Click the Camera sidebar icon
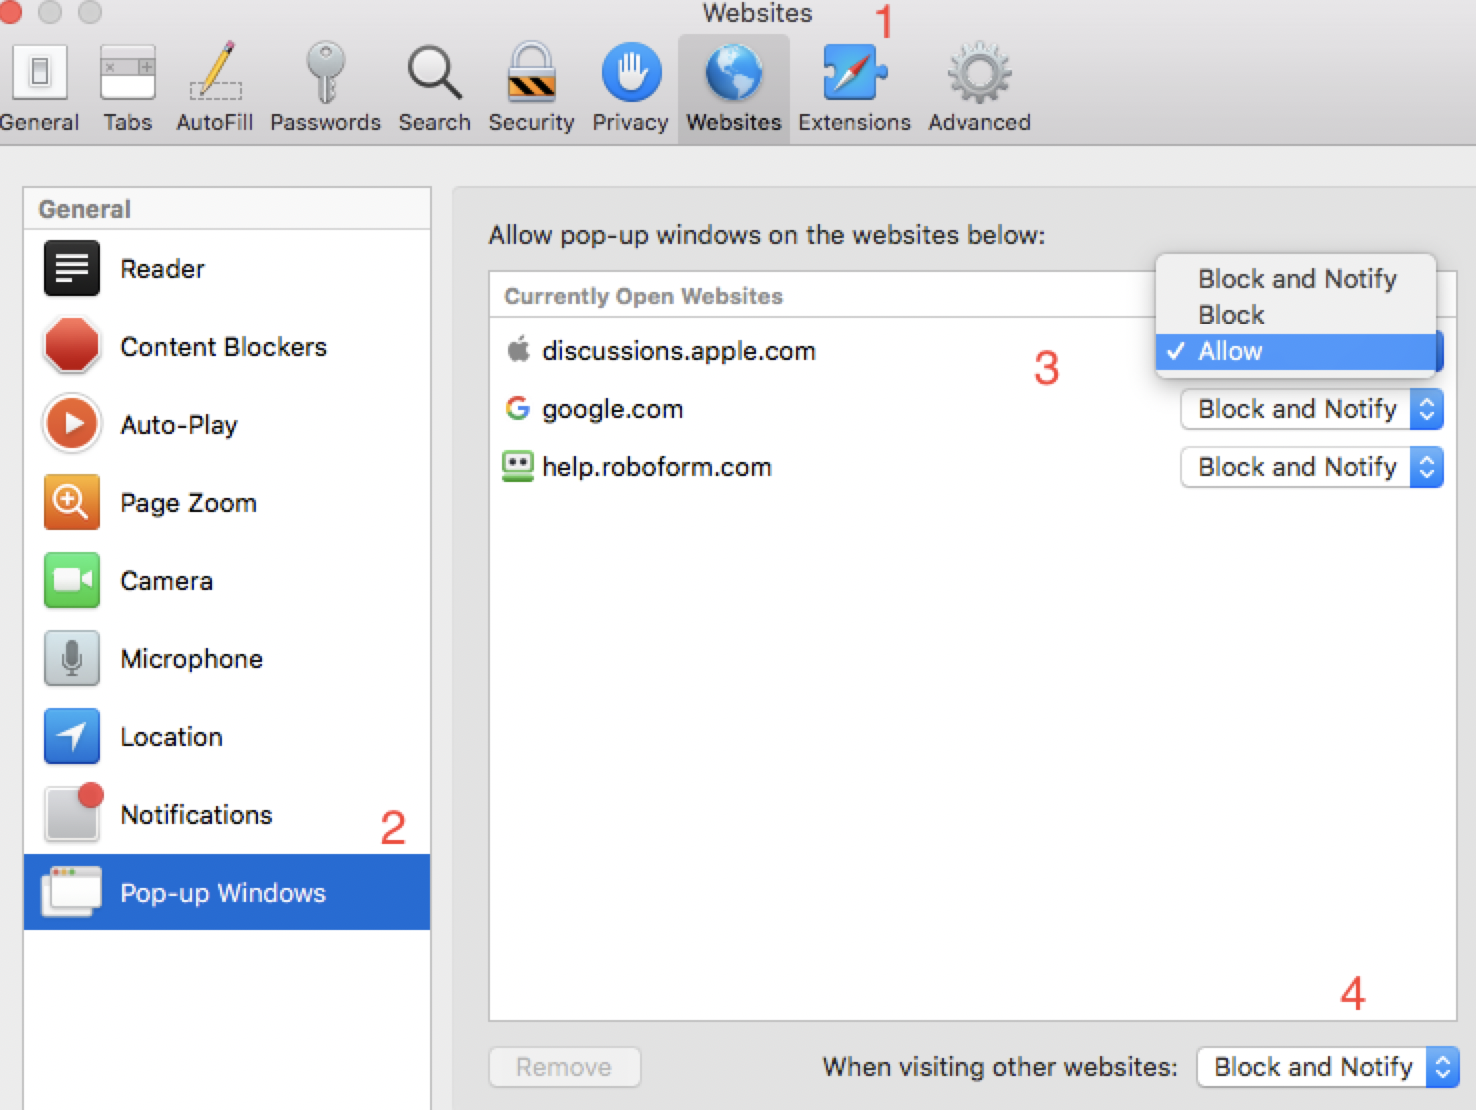 click(72, 580)
